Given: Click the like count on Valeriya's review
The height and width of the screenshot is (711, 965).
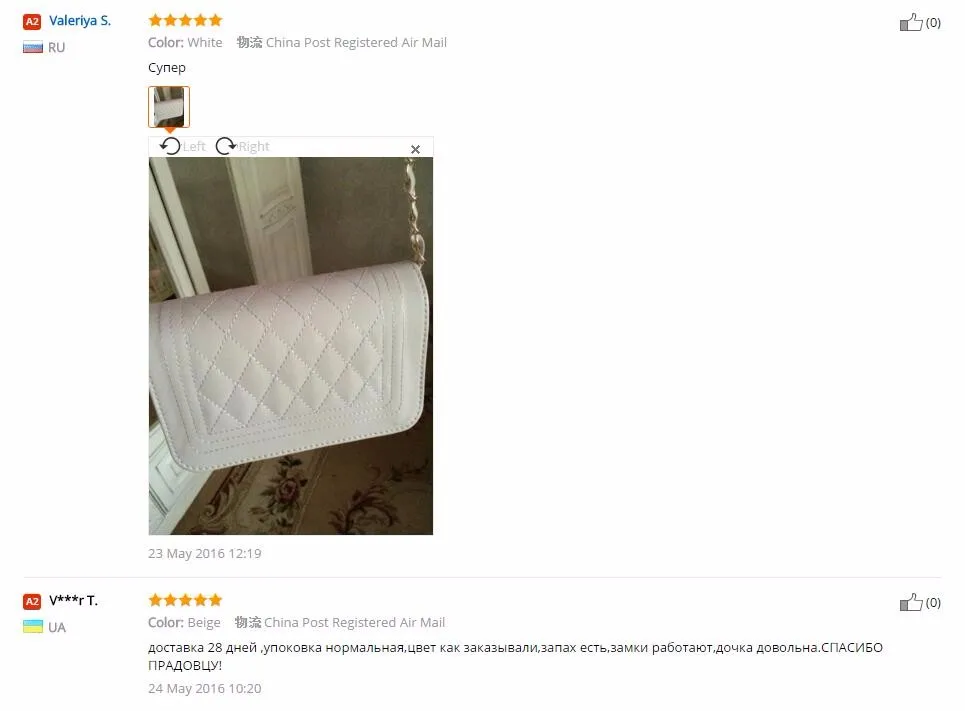Looking at the screenshot, I should tap(933, 23).
